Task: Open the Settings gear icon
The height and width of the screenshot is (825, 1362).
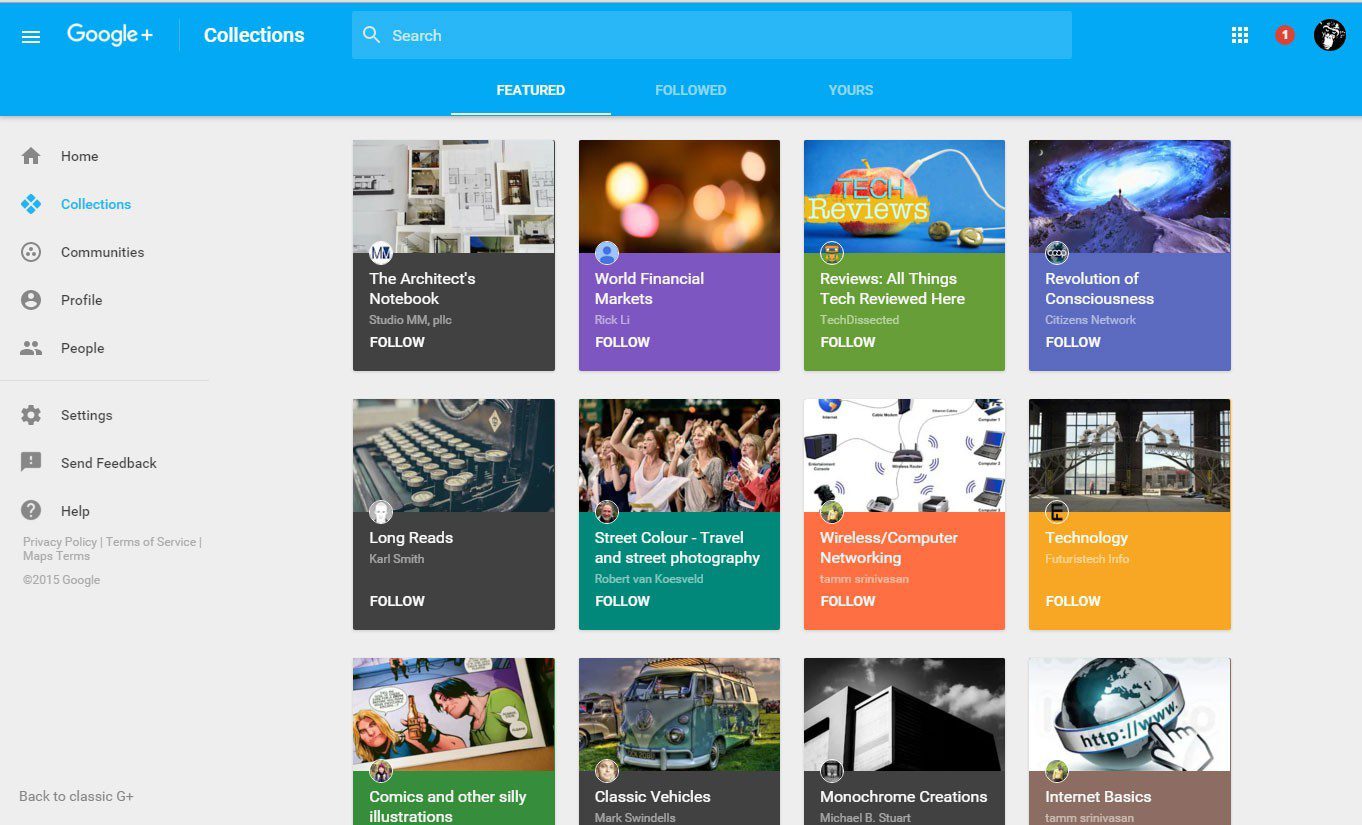Action: (x=31, y=415)
